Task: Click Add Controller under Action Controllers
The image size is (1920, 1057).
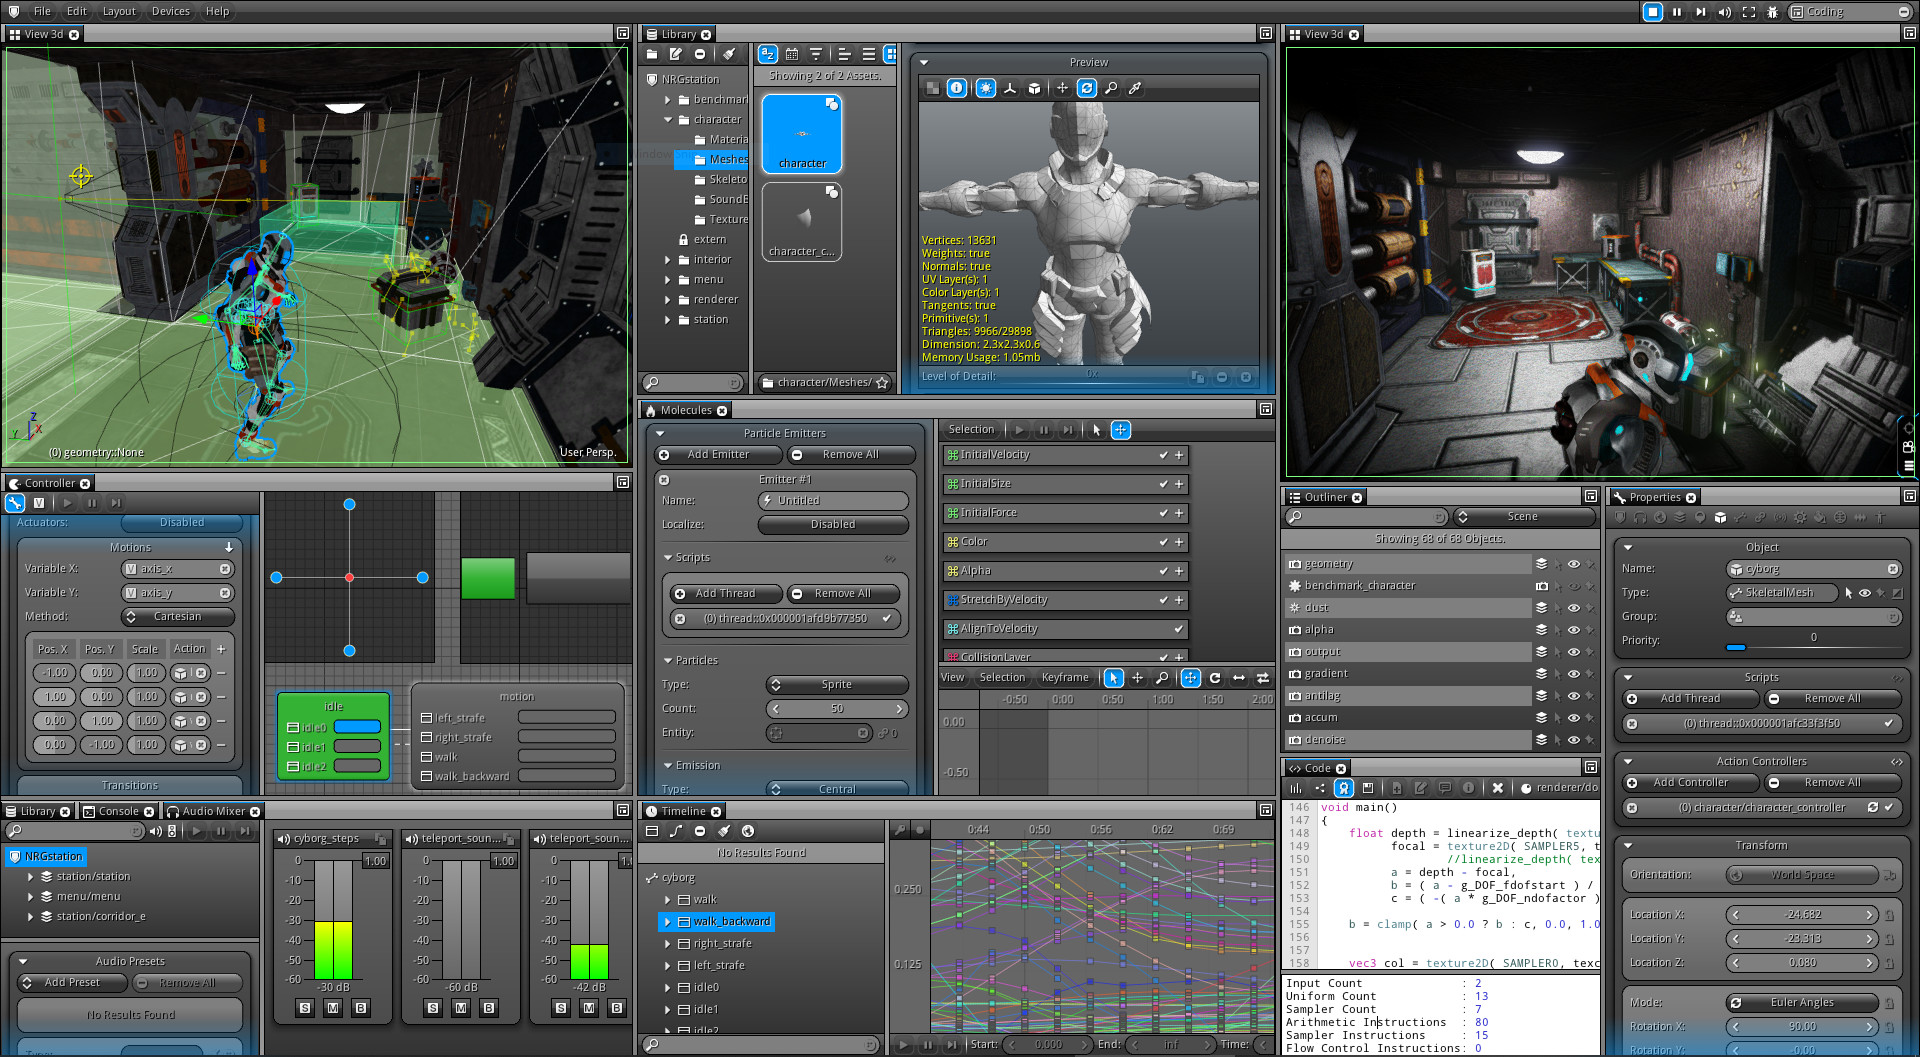Action: coord(1689,782)
